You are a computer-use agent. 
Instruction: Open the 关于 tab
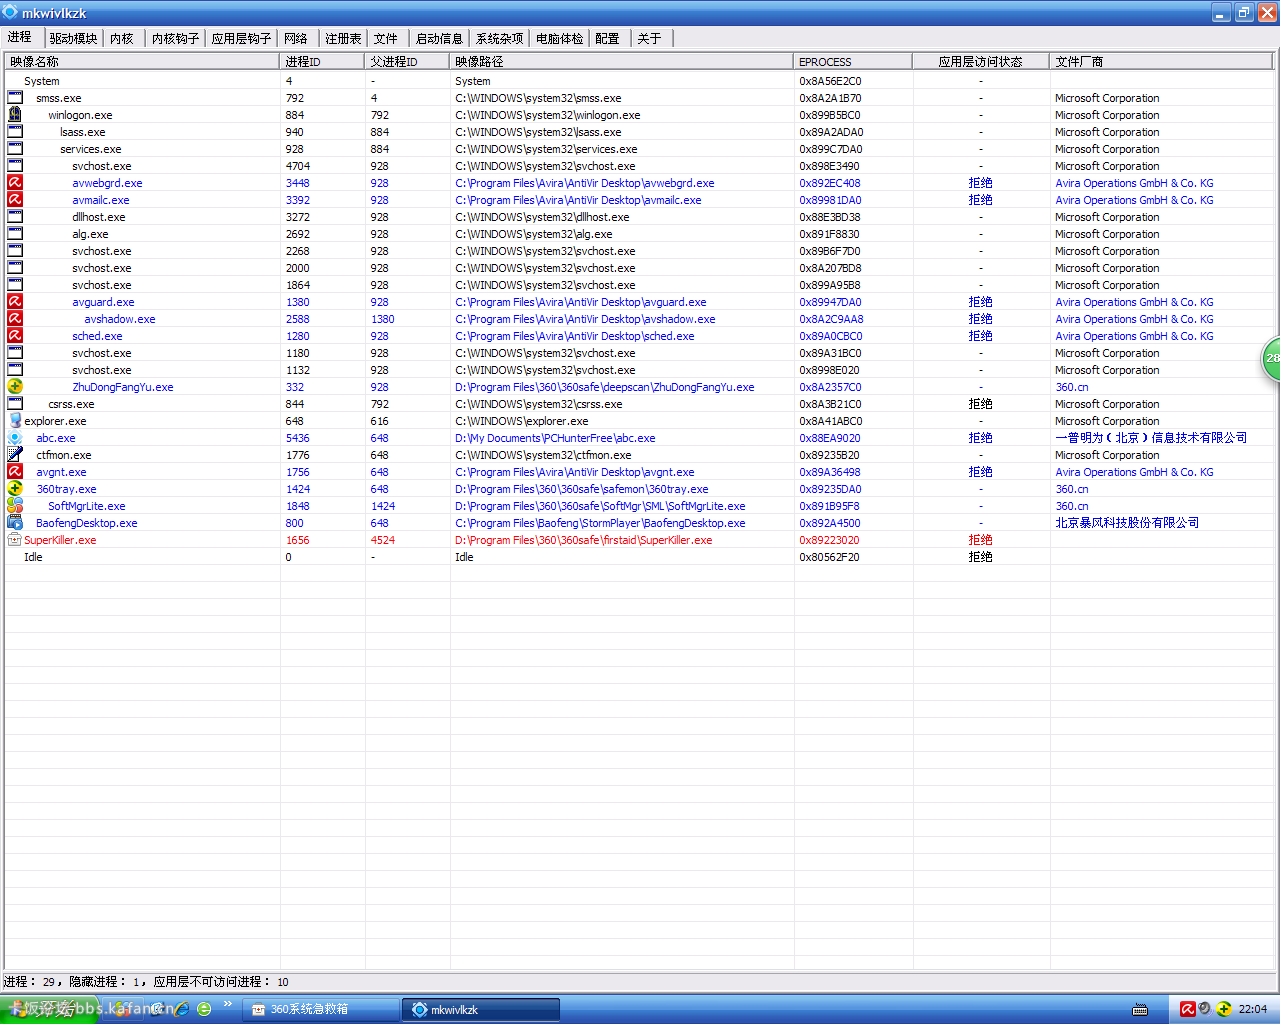point(650,38)
